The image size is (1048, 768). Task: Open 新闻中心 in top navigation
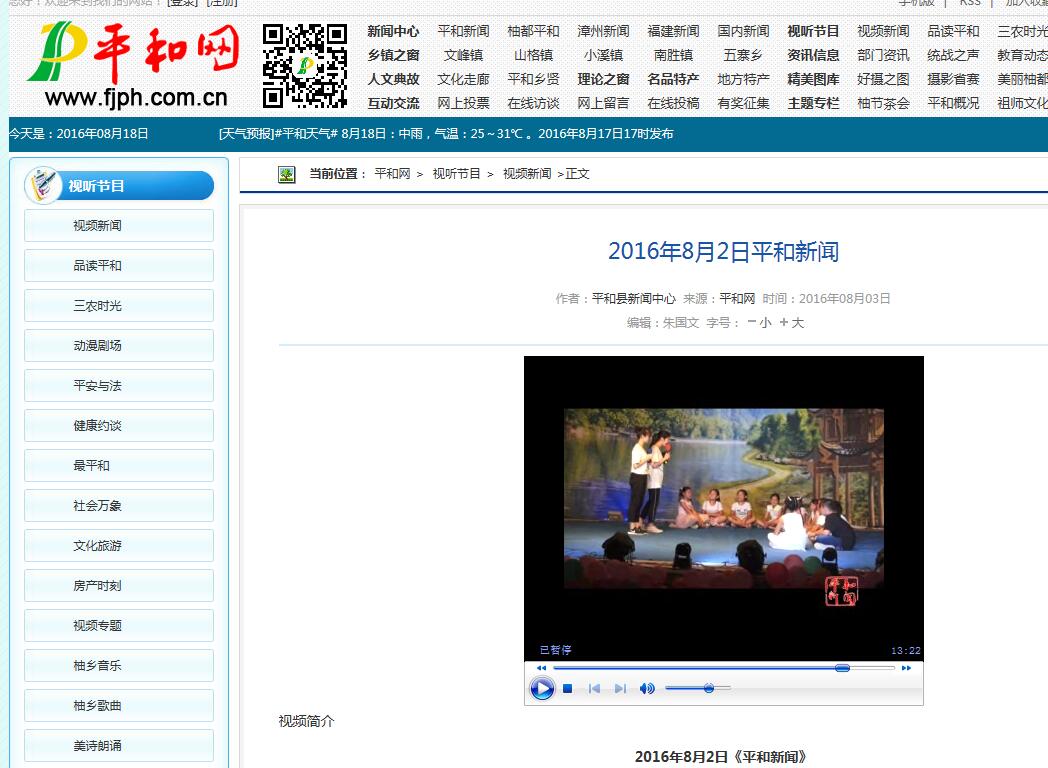point(393,31)
